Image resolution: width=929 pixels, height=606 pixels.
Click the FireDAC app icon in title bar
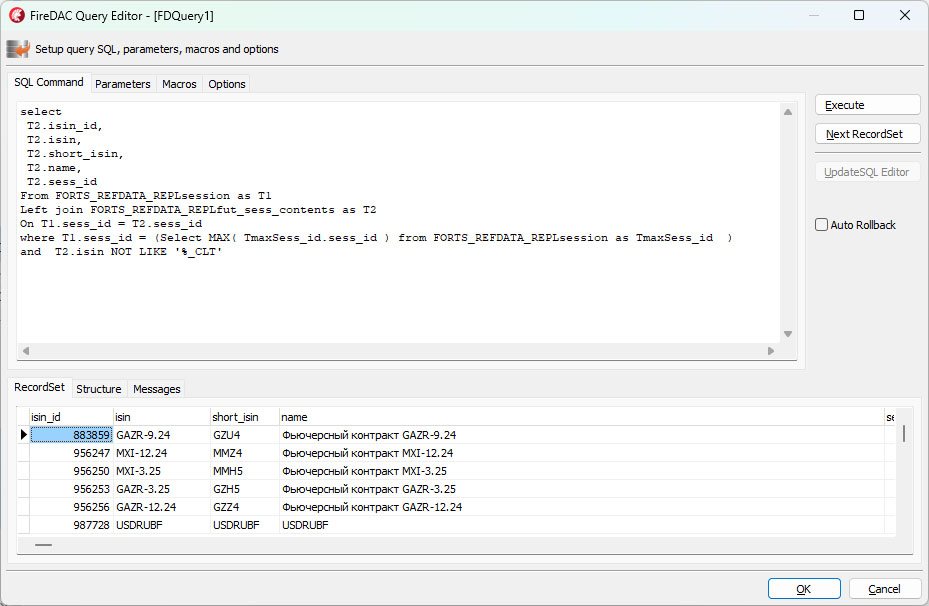[x=17, y=15]
